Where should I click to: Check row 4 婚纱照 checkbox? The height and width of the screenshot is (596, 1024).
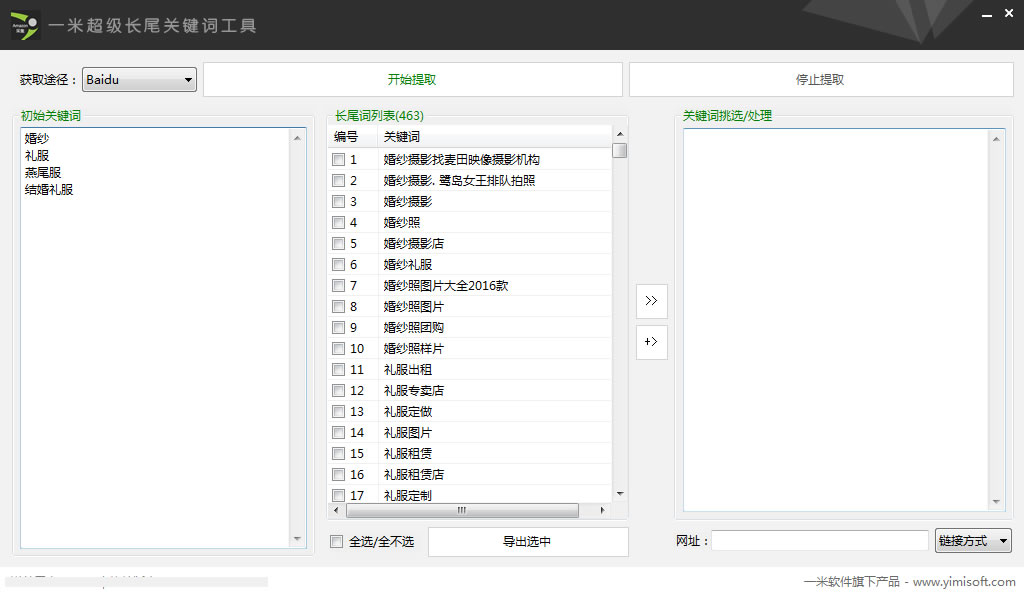click(338, 223)
